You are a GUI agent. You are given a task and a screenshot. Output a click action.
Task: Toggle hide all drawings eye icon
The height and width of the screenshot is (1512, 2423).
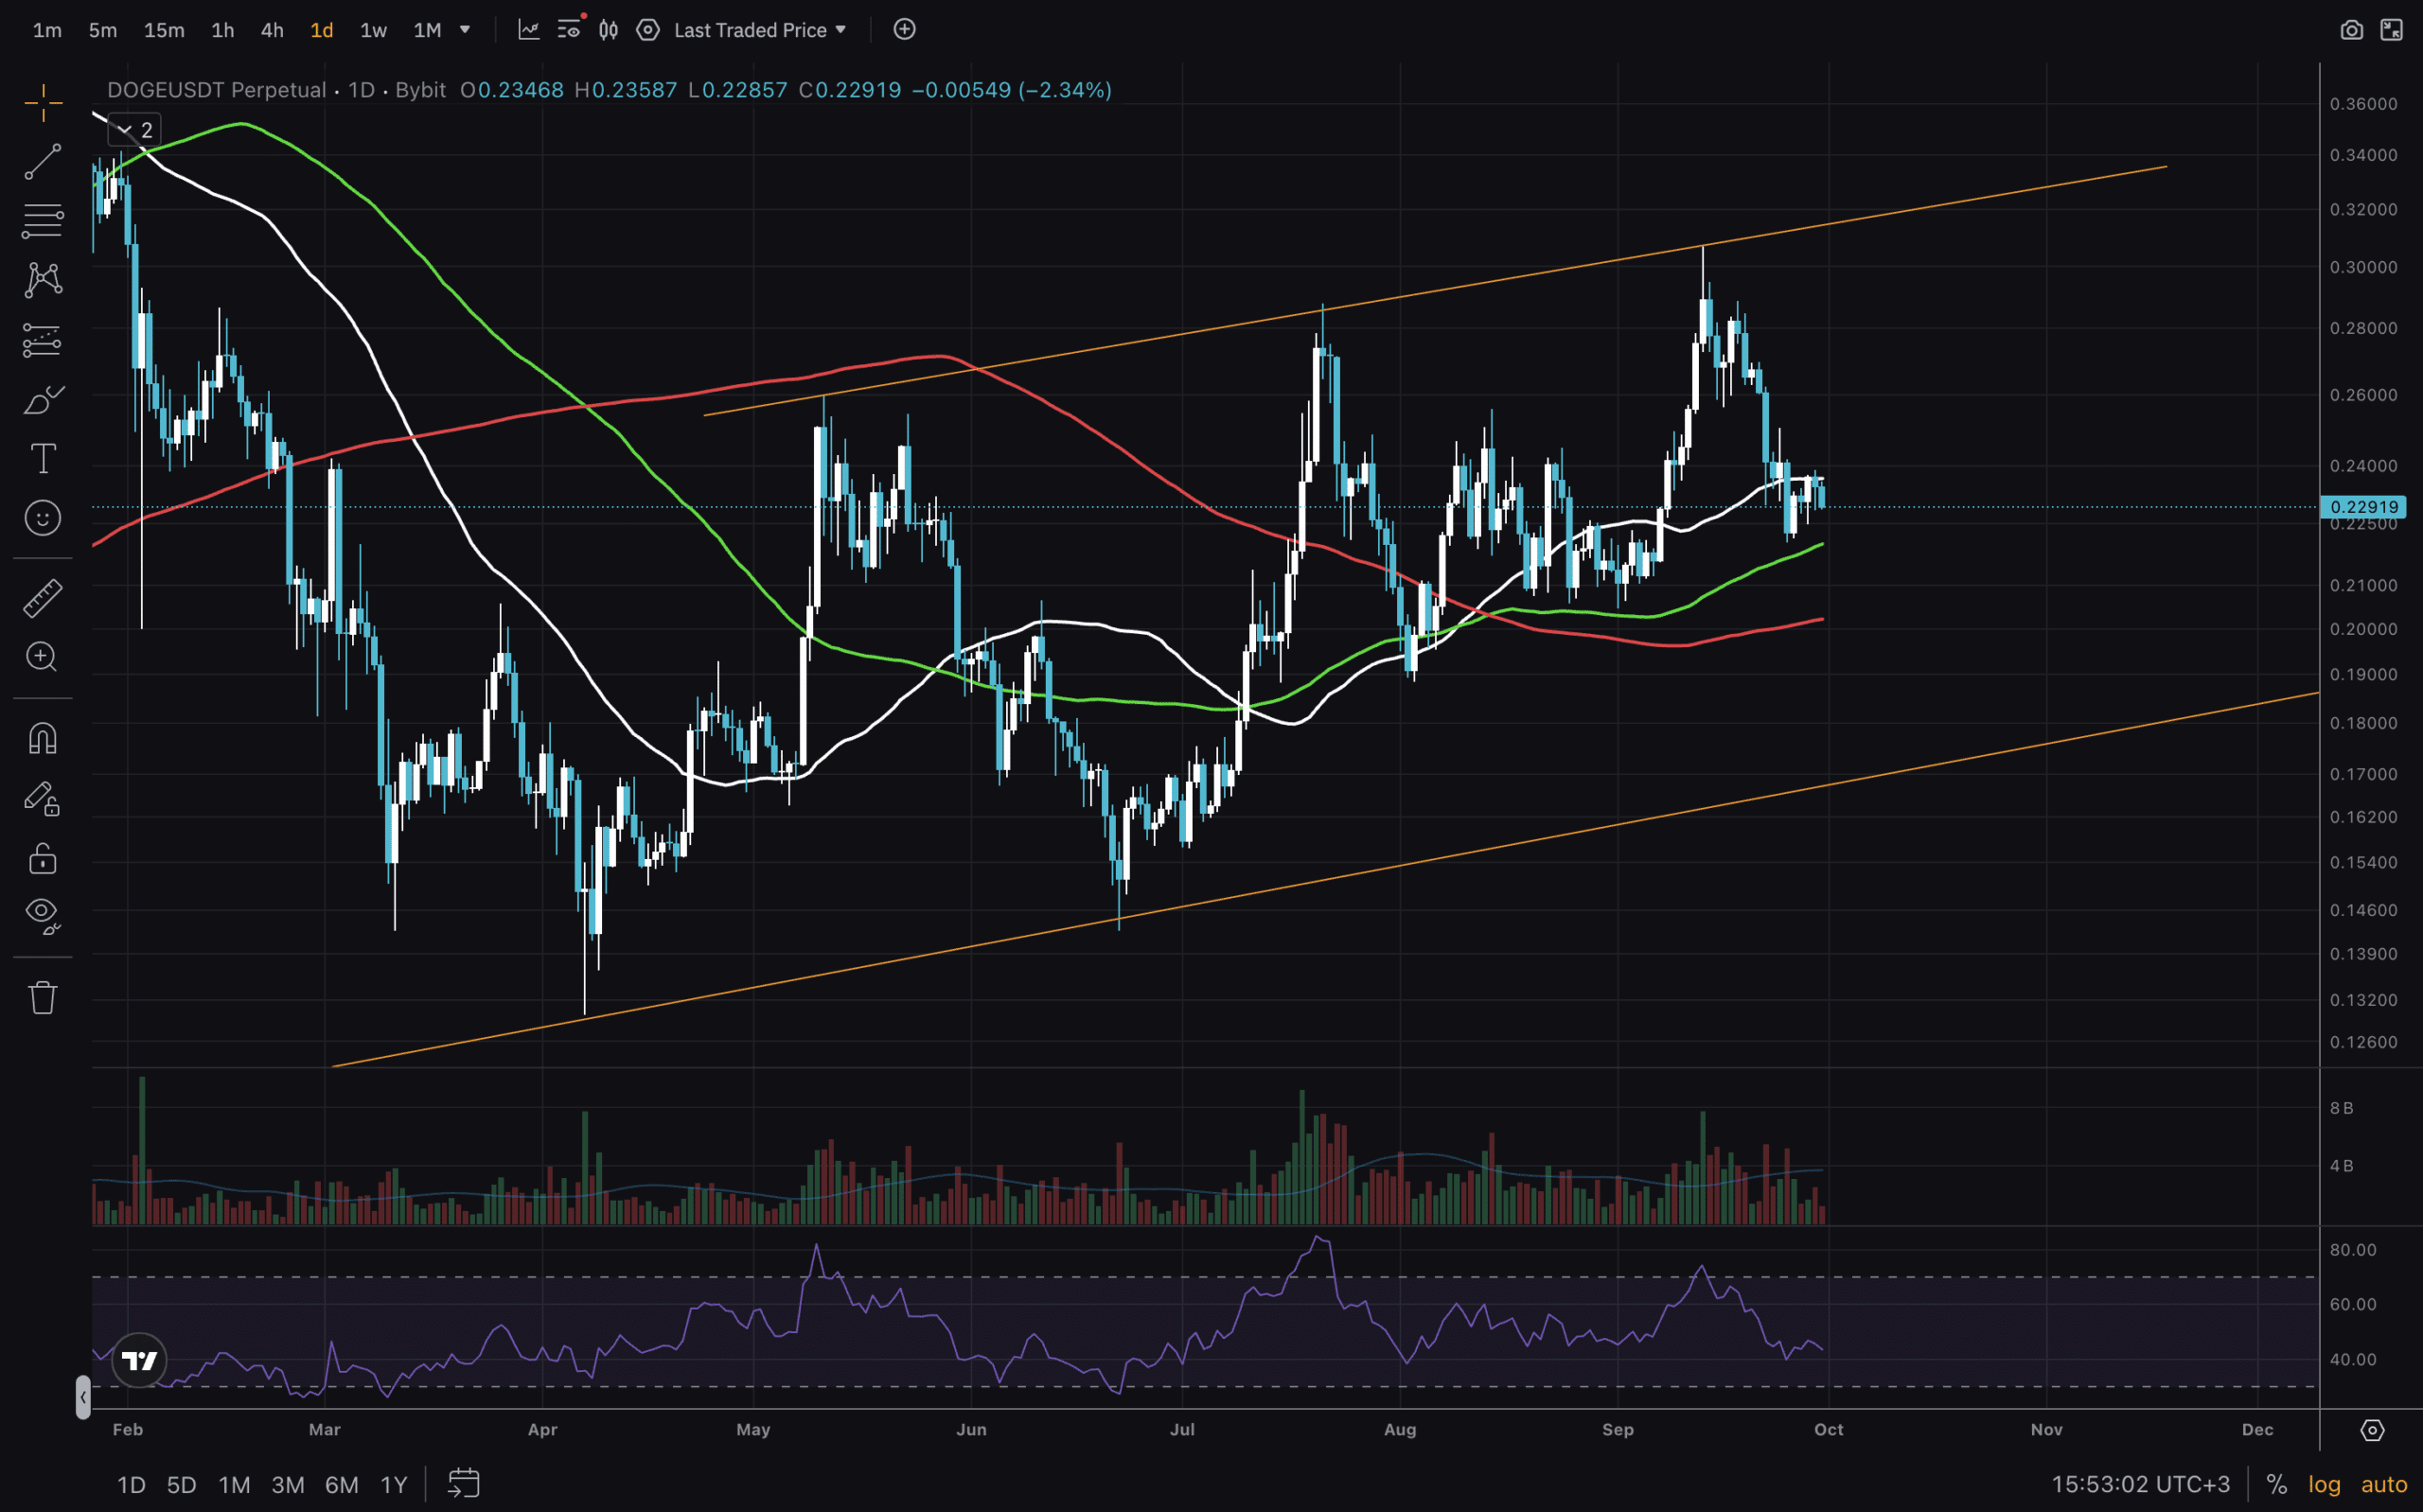pyautogui.click(x=42, y=914)
